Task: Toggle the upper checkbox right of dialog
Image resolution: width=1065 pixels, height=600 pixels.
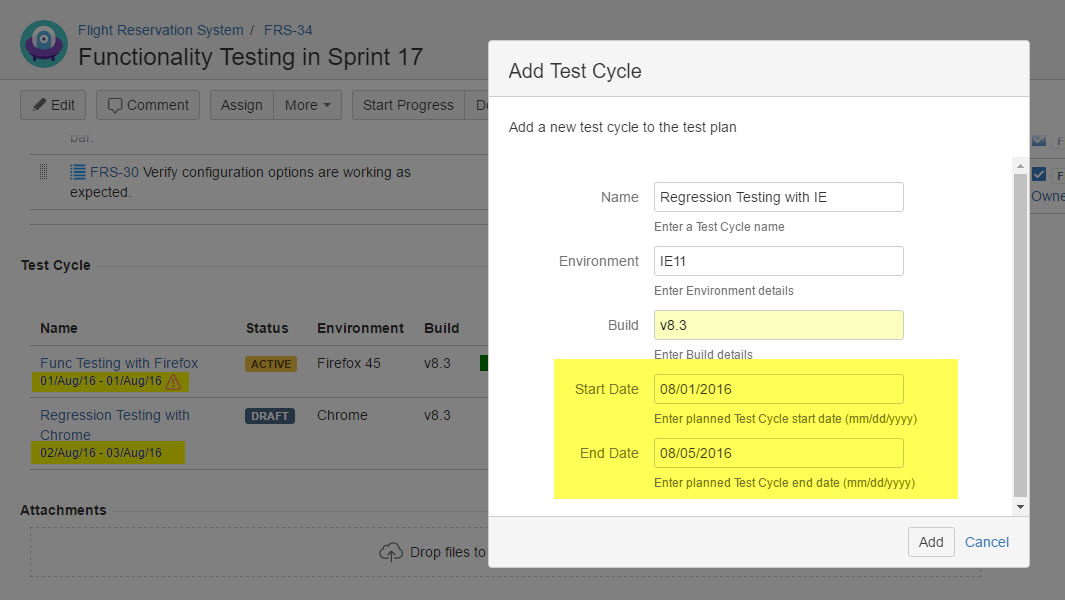Action: coord(1039,141)
